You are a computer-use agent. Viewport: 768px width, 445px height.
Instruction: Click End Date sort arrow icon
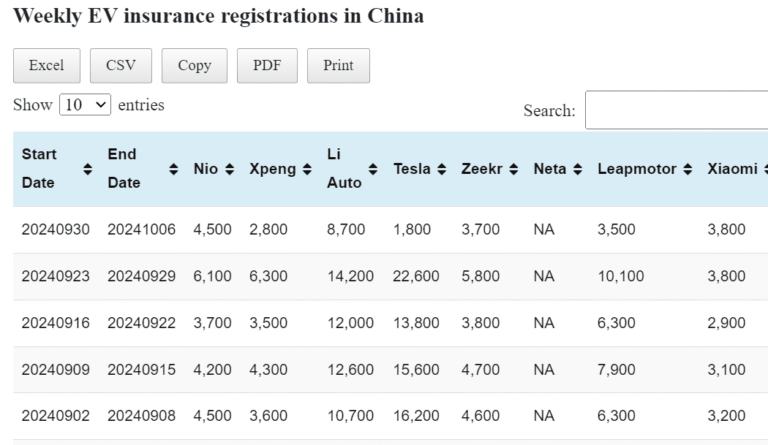[174, 170]
